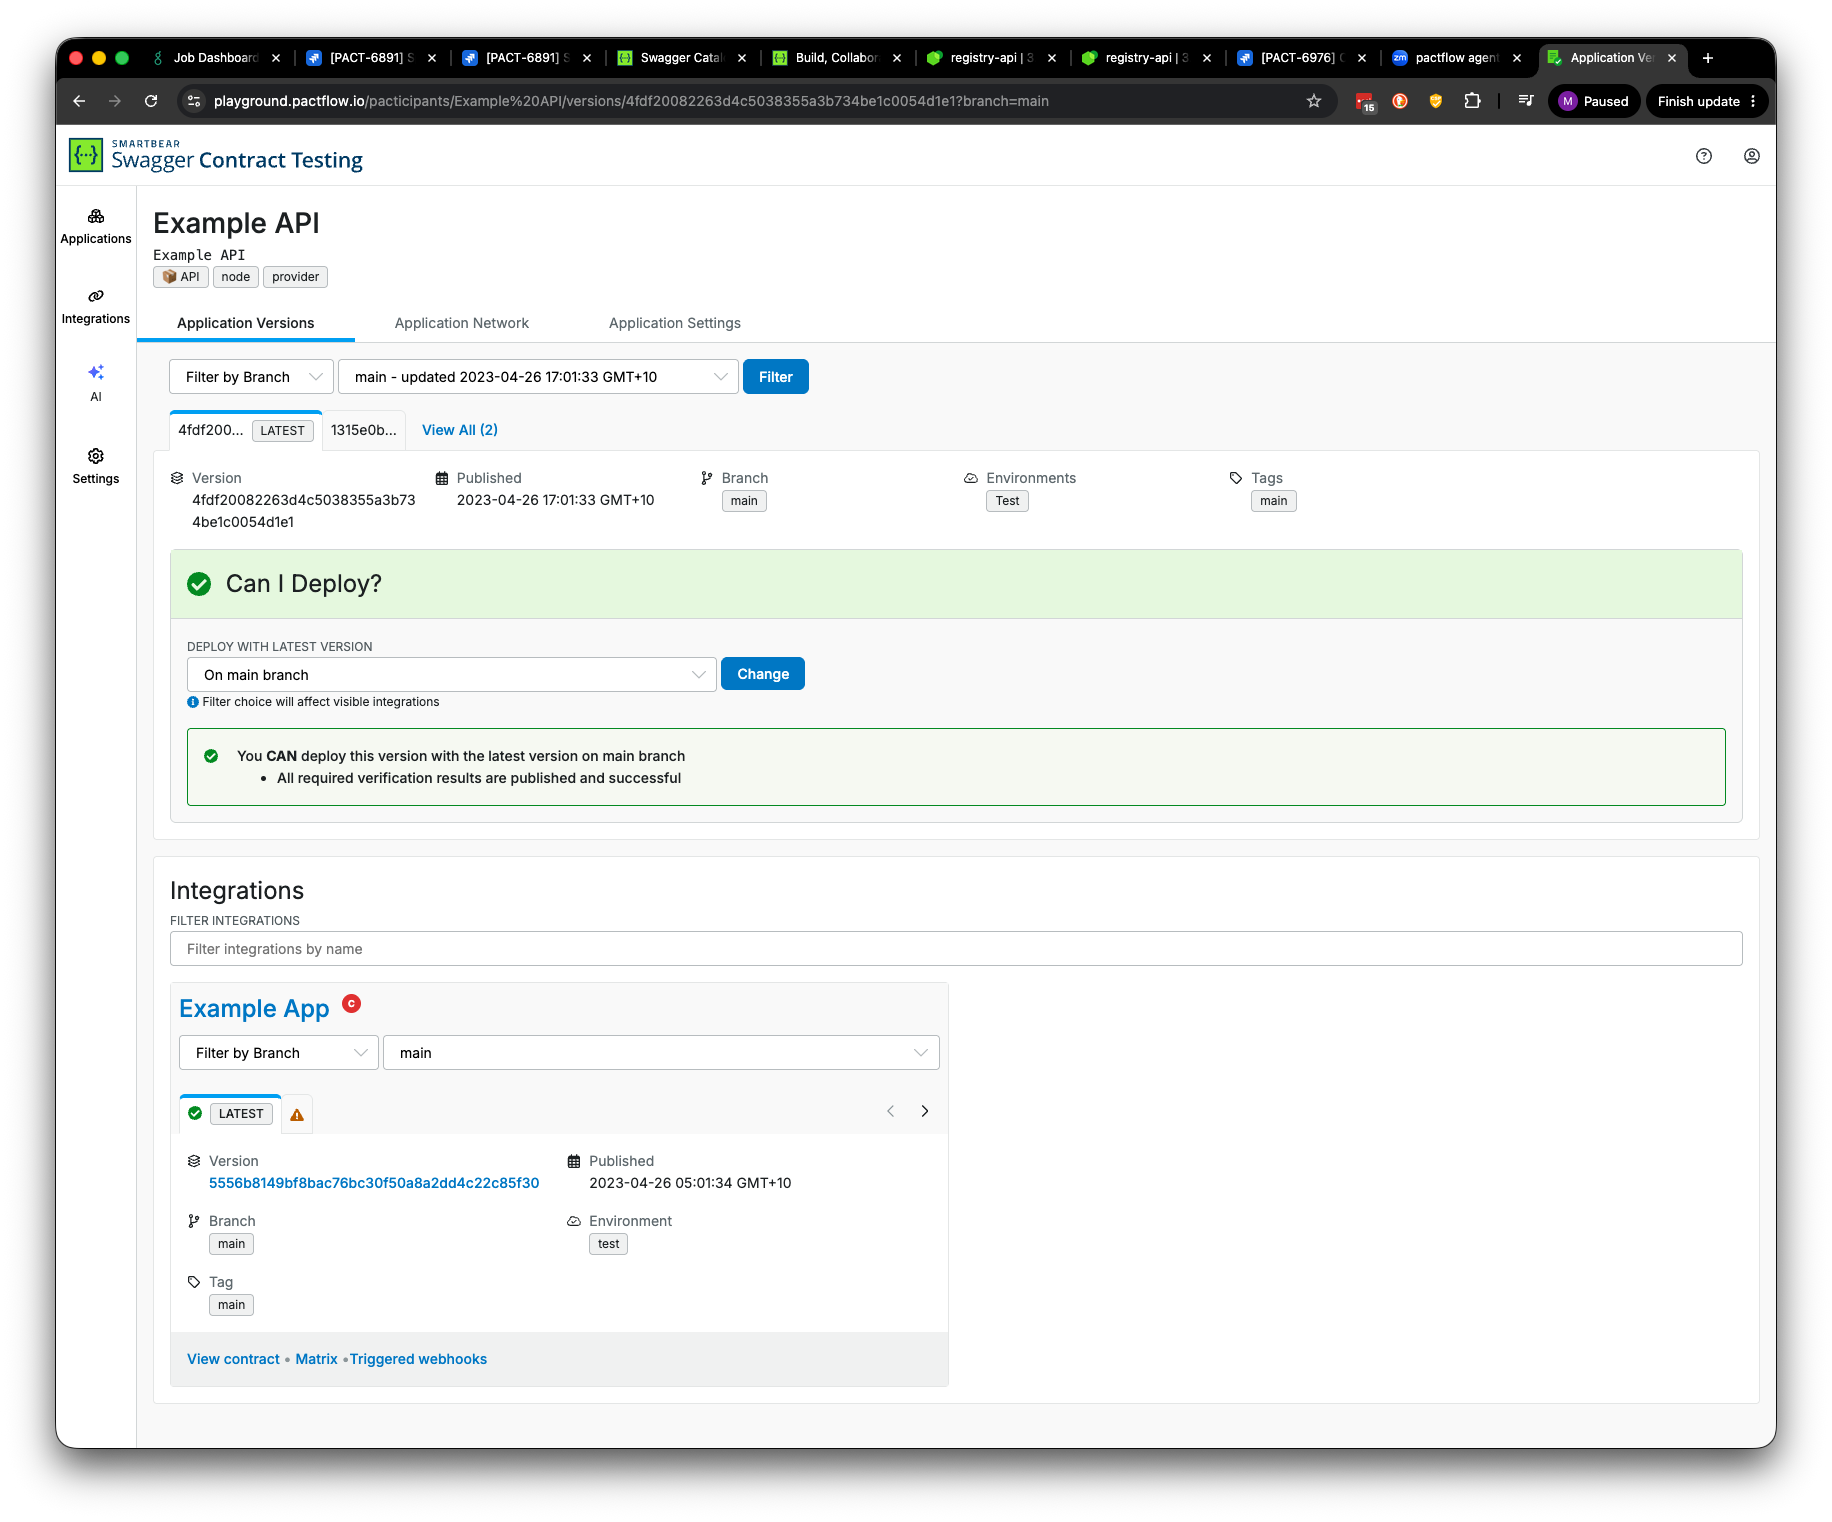
Task: Switch to the Swagger Catalog browser tab
Action: [x=680, y=58]
